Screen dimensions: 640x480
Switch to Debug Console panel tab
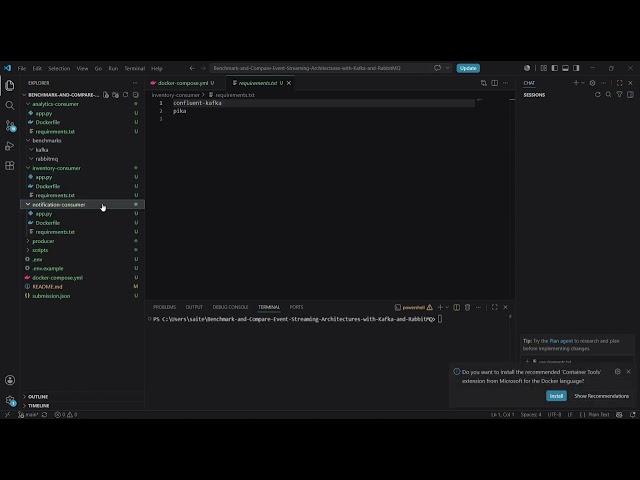(230, 307)
